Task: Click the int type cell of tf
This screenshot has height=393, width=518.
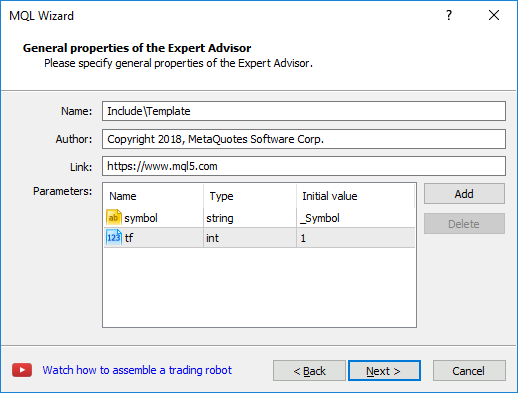Action: 250,238
